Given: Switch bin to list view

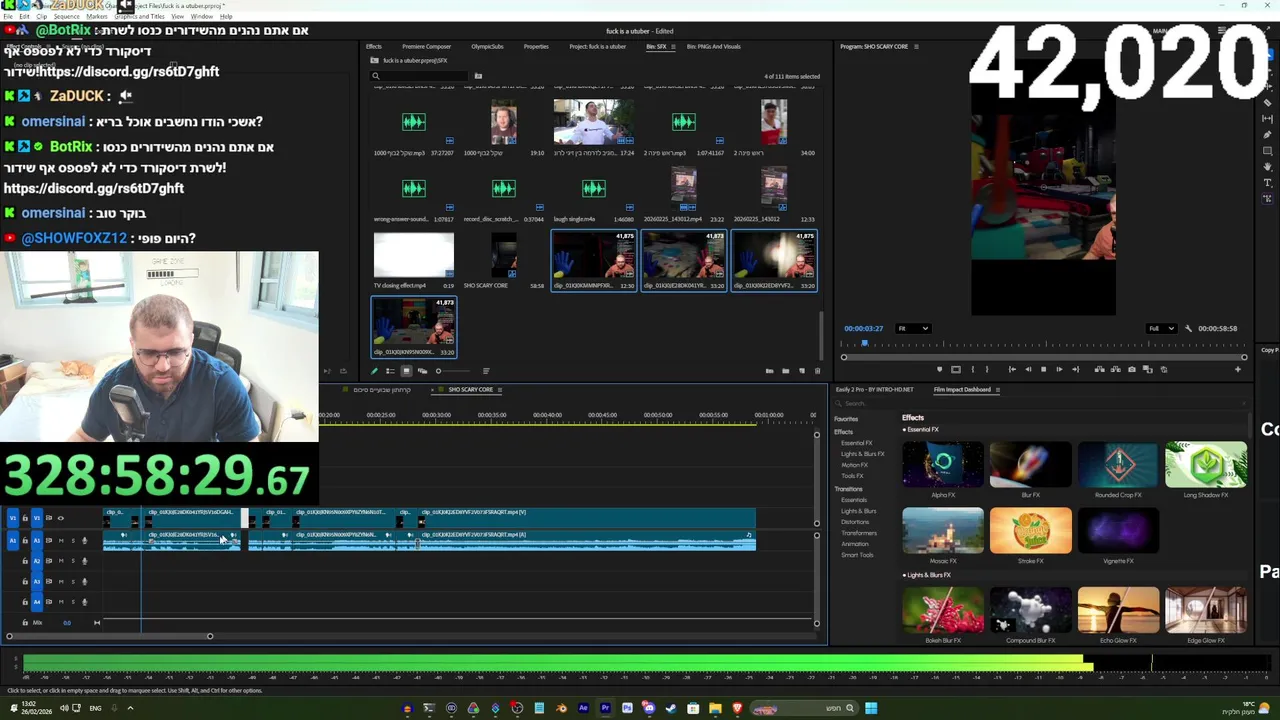Looking at the screenshot, I should (390, 371).
